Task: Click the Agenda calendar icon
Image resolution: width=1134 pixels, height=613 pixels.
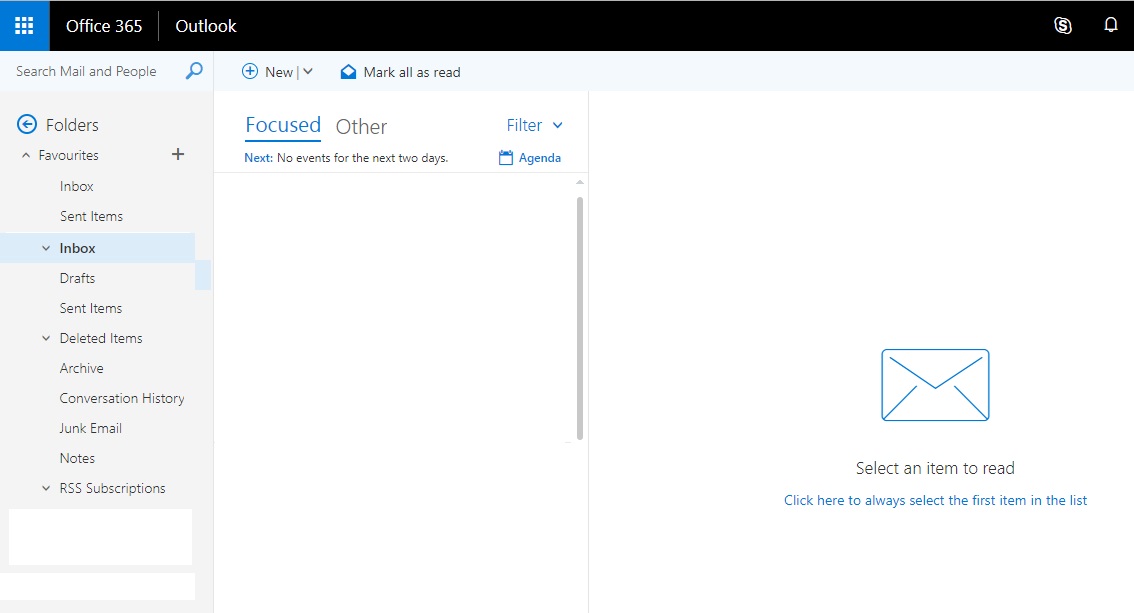Action: 506,158
